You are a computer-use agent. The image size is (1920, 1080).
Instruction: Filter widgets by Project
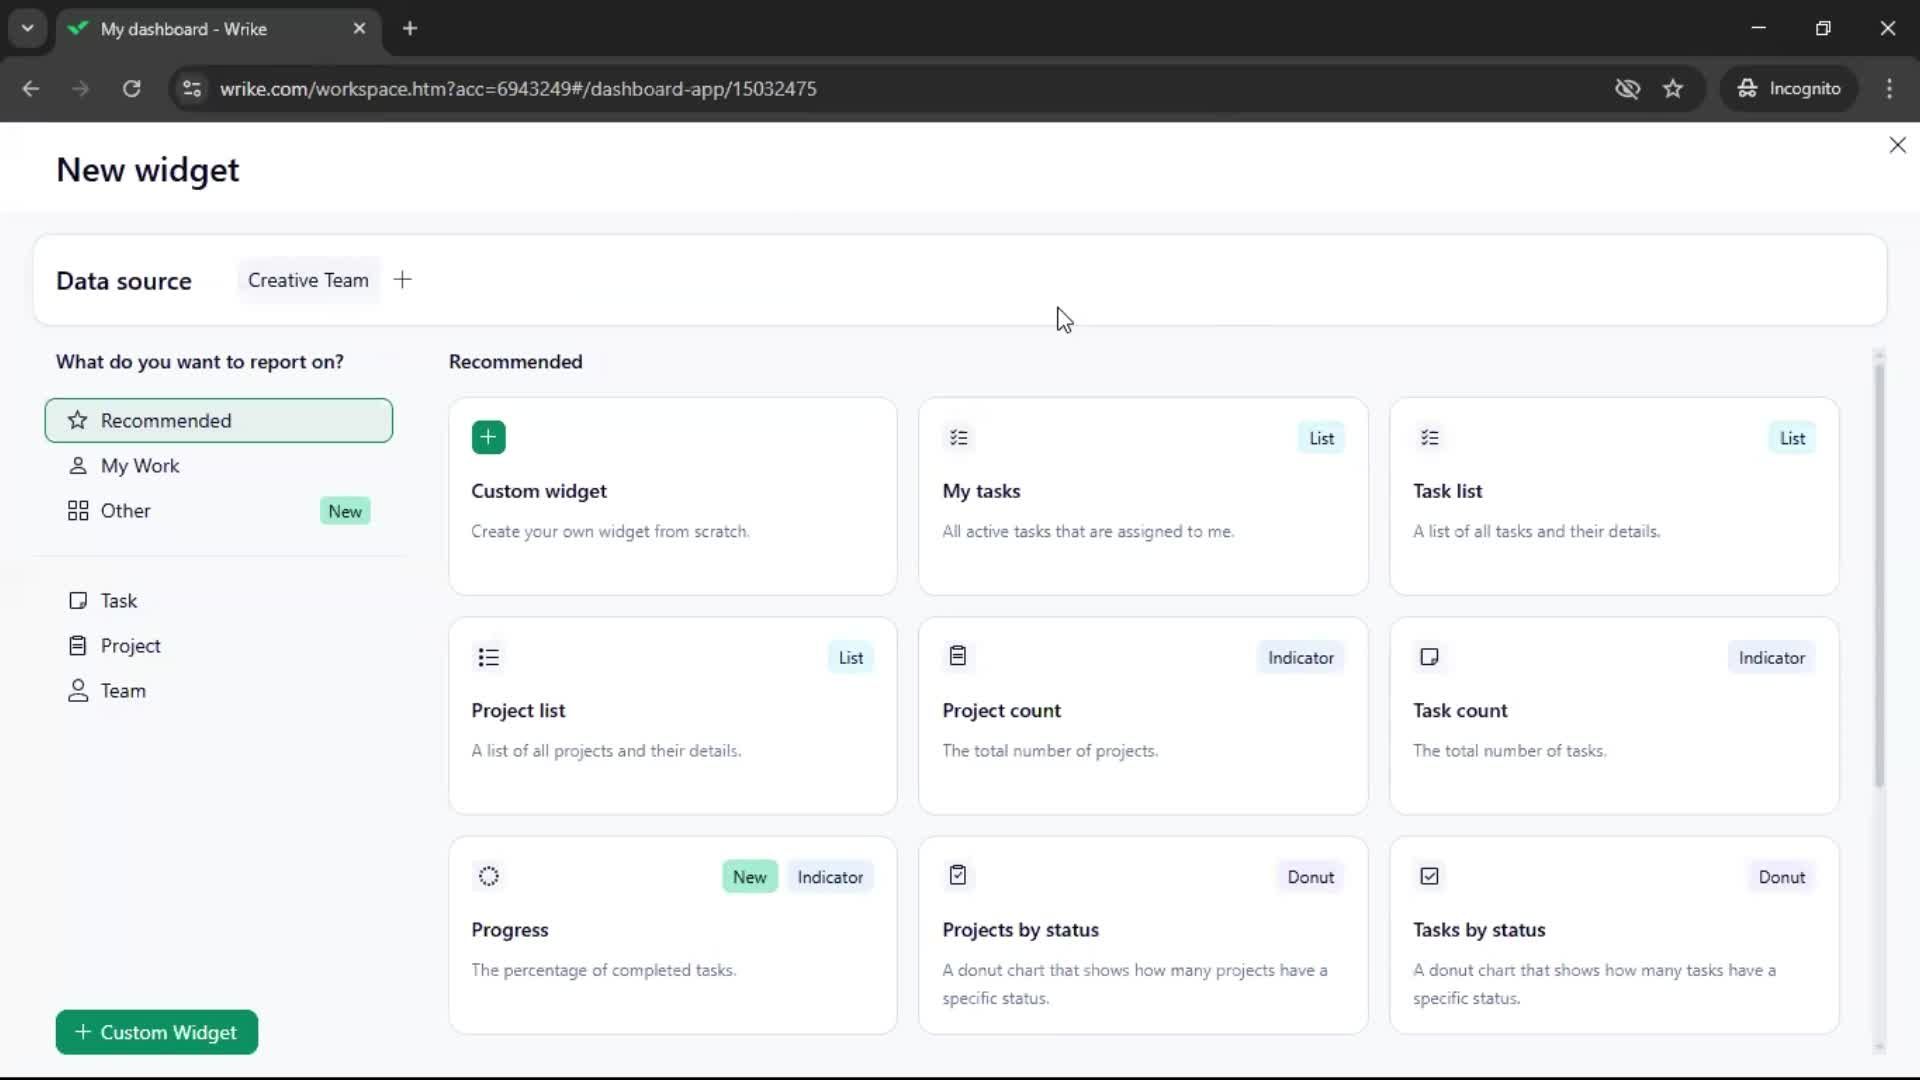tap(218, 645)
